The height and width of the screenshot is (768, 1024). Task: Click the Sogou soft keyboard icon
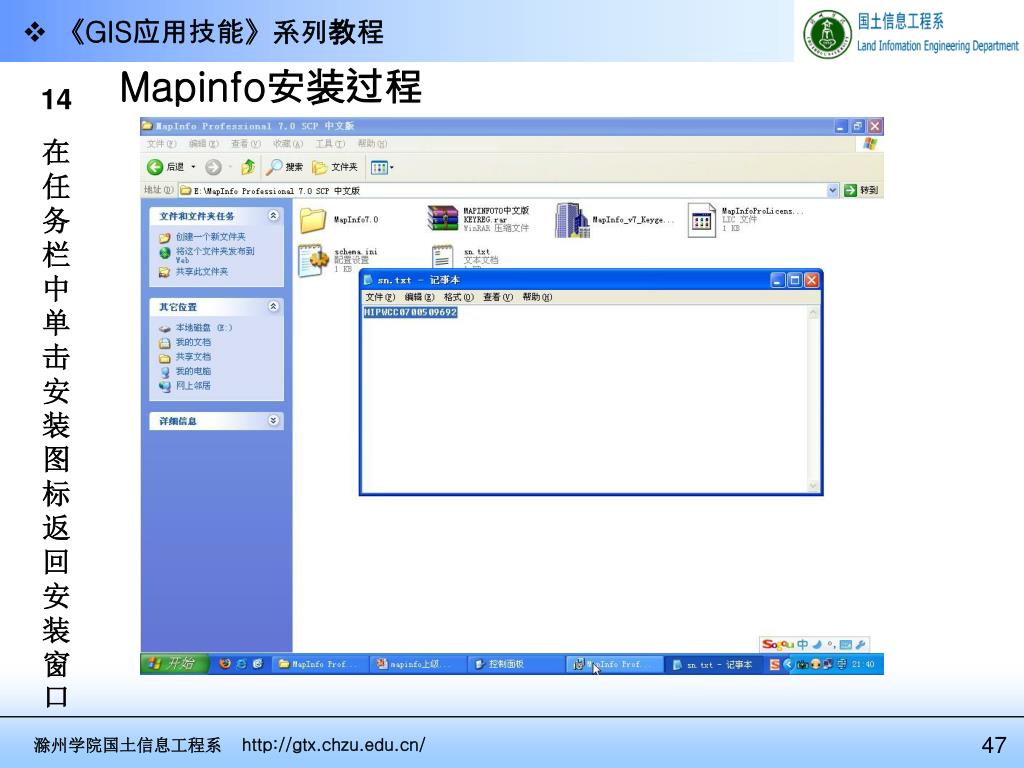846,645
